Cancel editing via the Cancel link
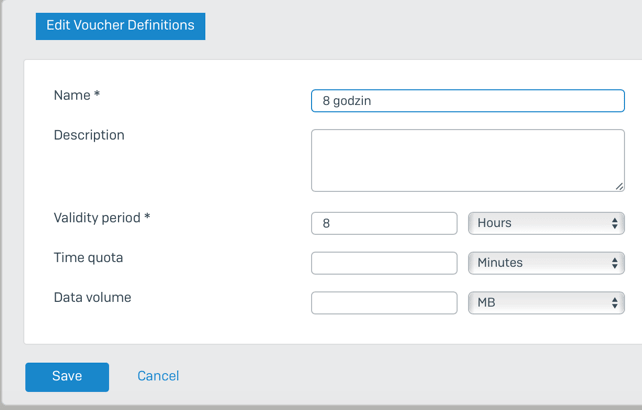Viewport: 642px width, 410px height. click(158, 376)
